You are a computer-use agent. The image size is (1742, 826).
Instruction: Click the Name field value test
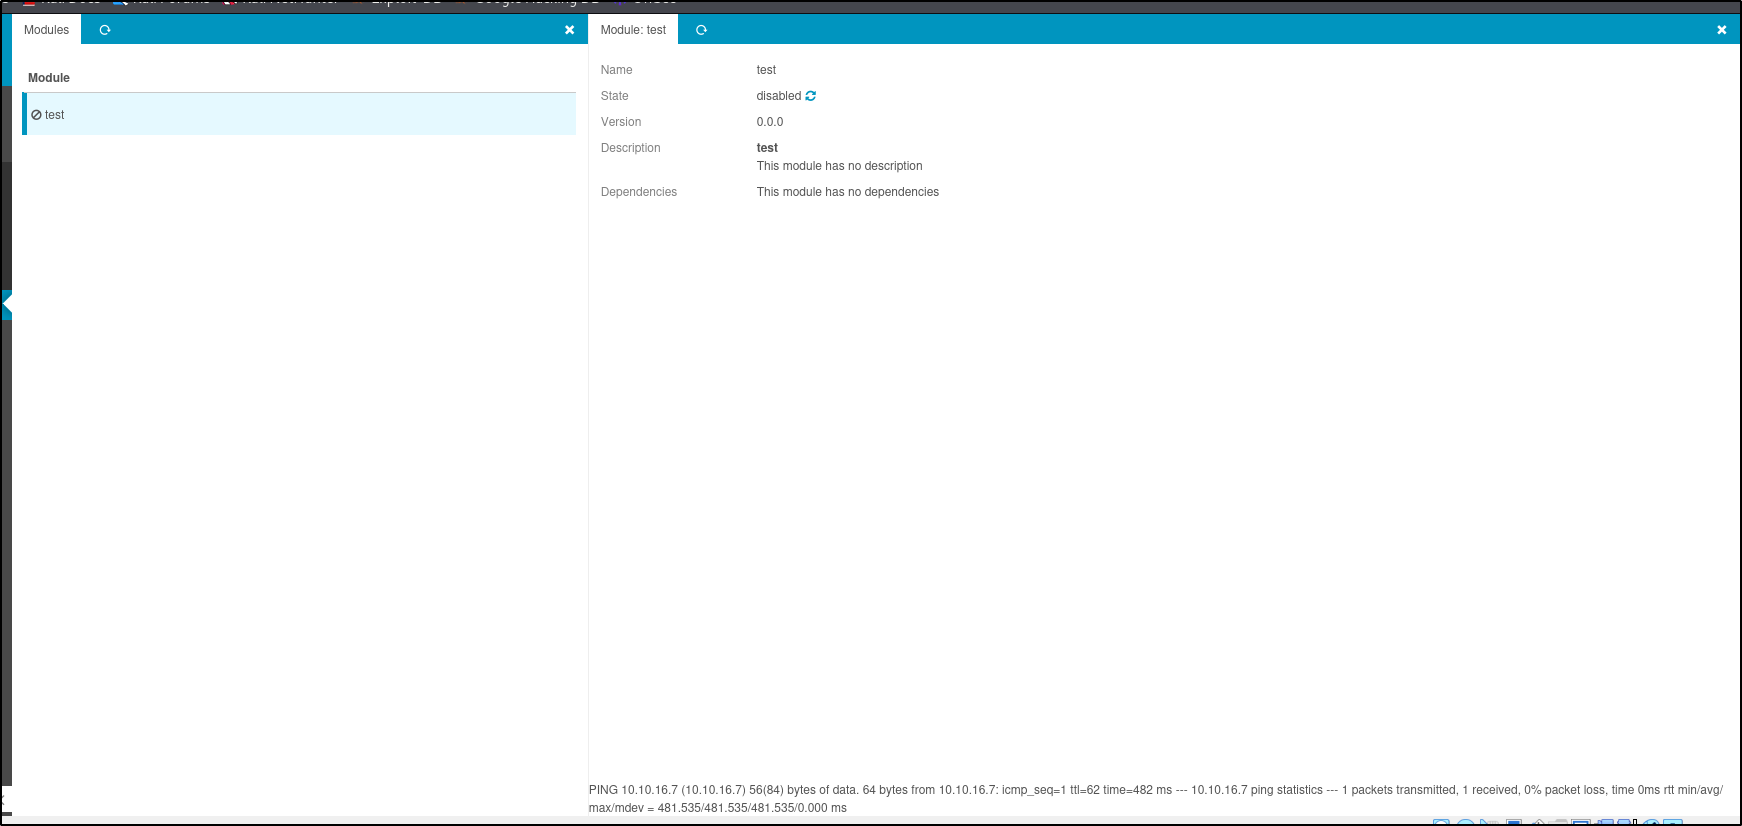click(766, 70)
